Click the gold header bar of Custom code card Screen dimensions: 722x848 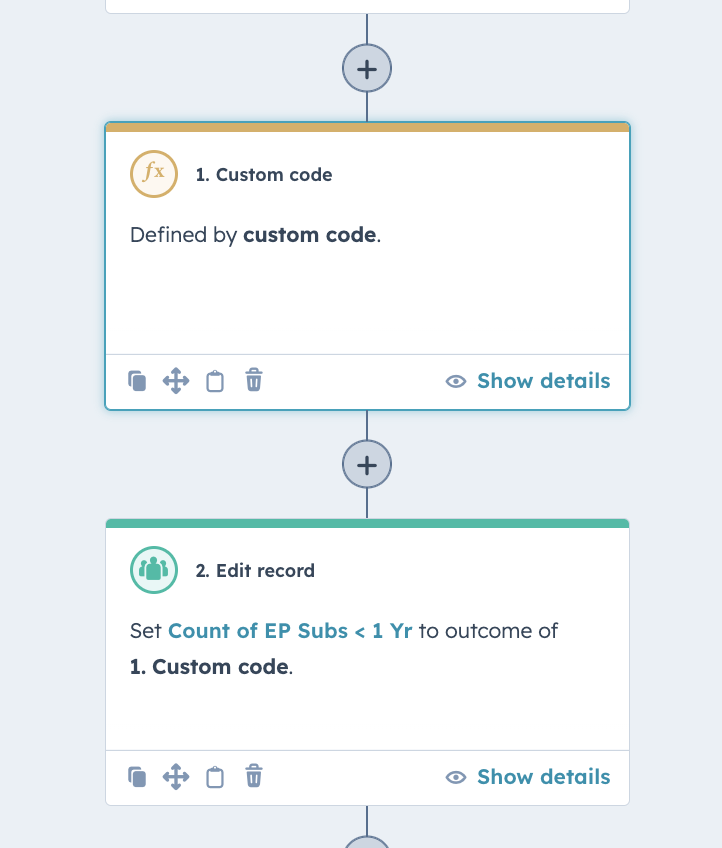(x=367, y=127)
